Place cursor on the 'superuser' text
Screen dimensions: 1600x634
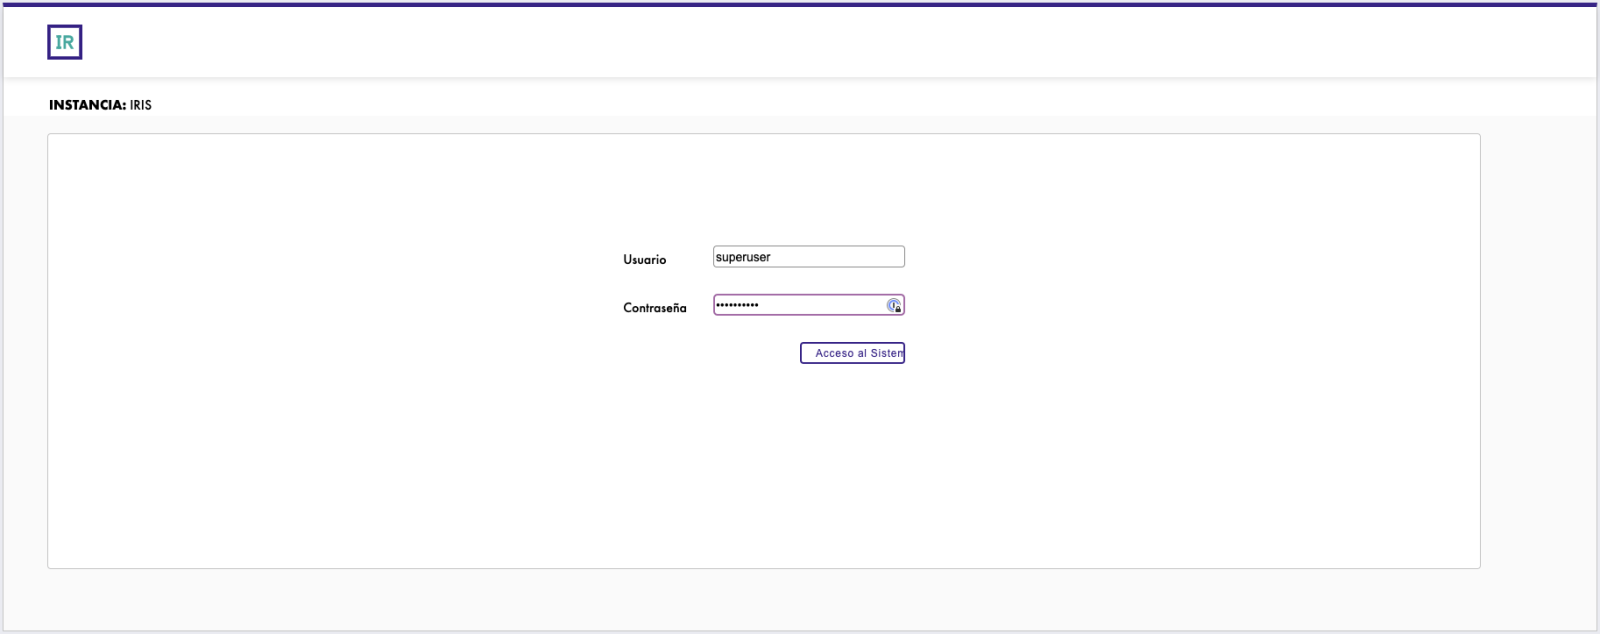pos(743,258)
